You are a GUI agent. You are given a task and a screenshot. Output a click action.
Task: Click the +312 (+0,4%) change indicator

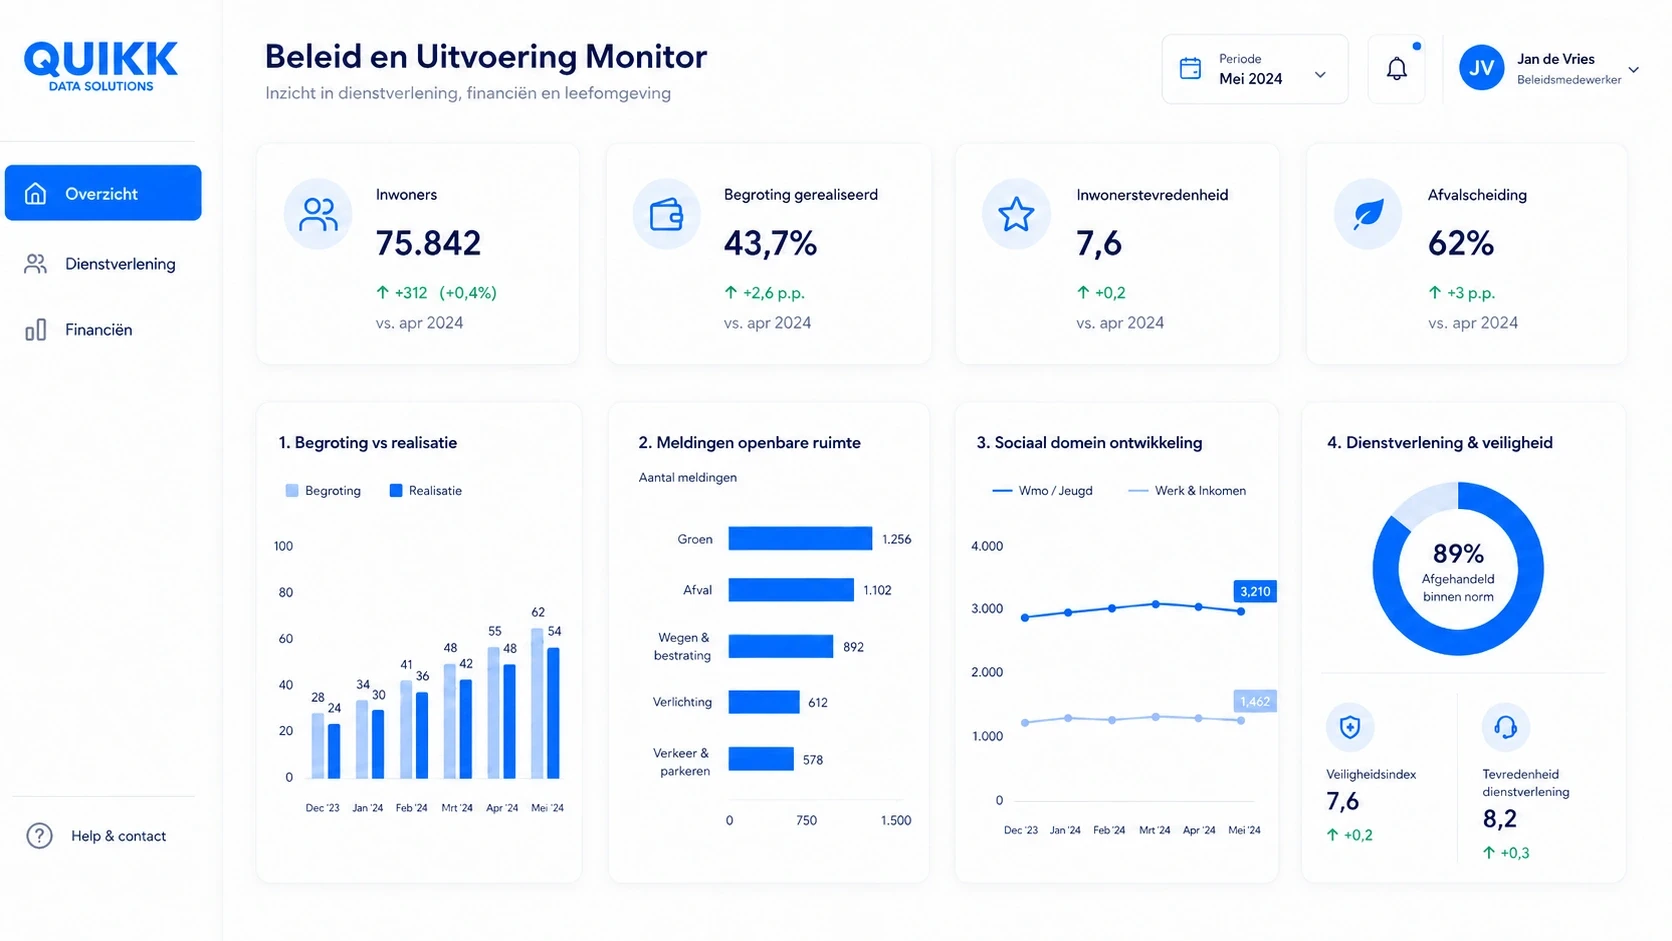(x=436, y=293)
